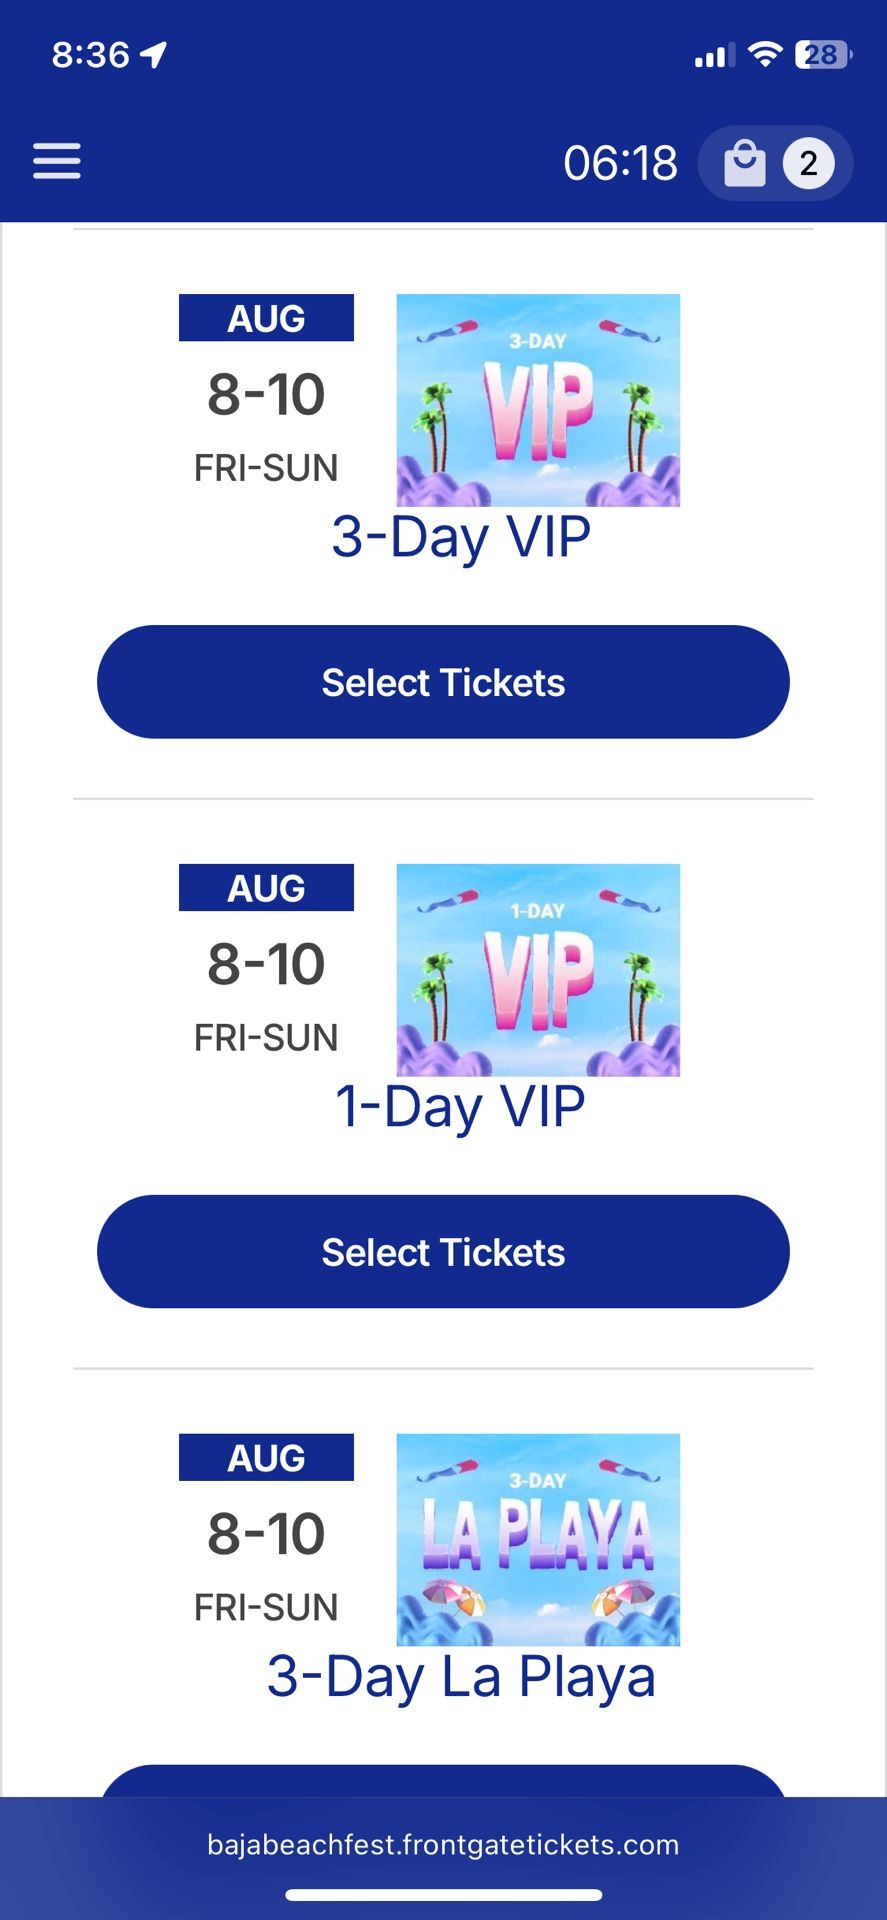Viewport: 887px width, 1920px height.
Task: Open the shopping bag cart icon
Action: coord(745,163)
